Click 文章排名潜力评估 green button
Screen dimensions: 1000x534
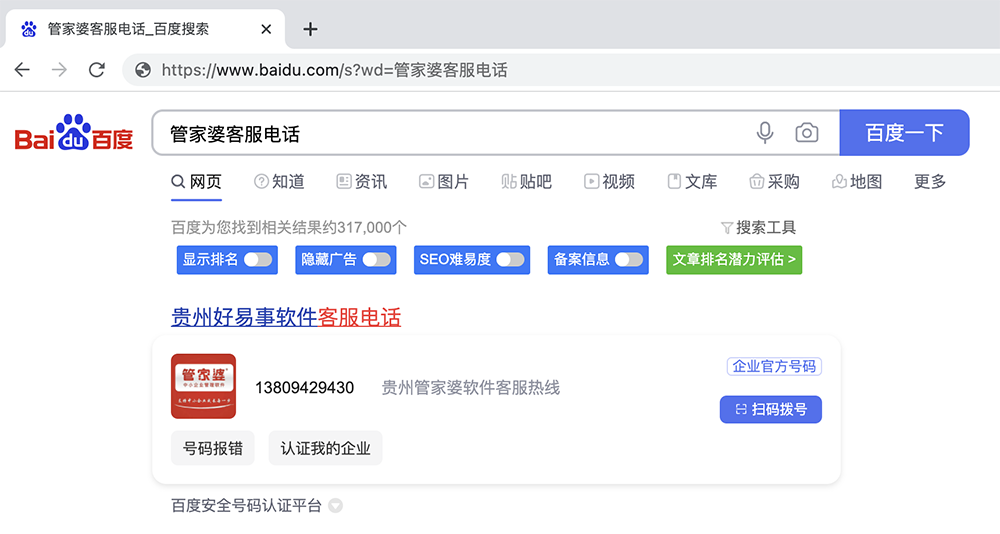pos(734,260)
